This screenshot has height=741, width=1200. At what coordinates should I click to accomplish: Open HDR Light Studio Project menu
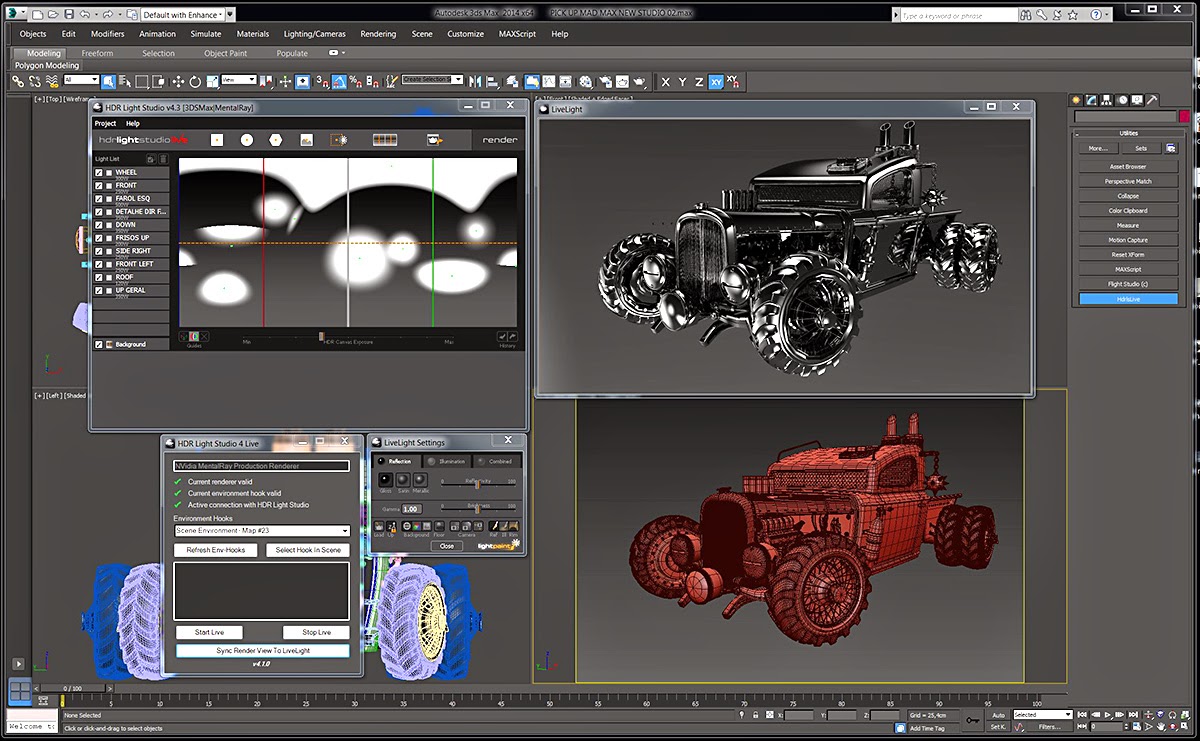tap(105, 123)
